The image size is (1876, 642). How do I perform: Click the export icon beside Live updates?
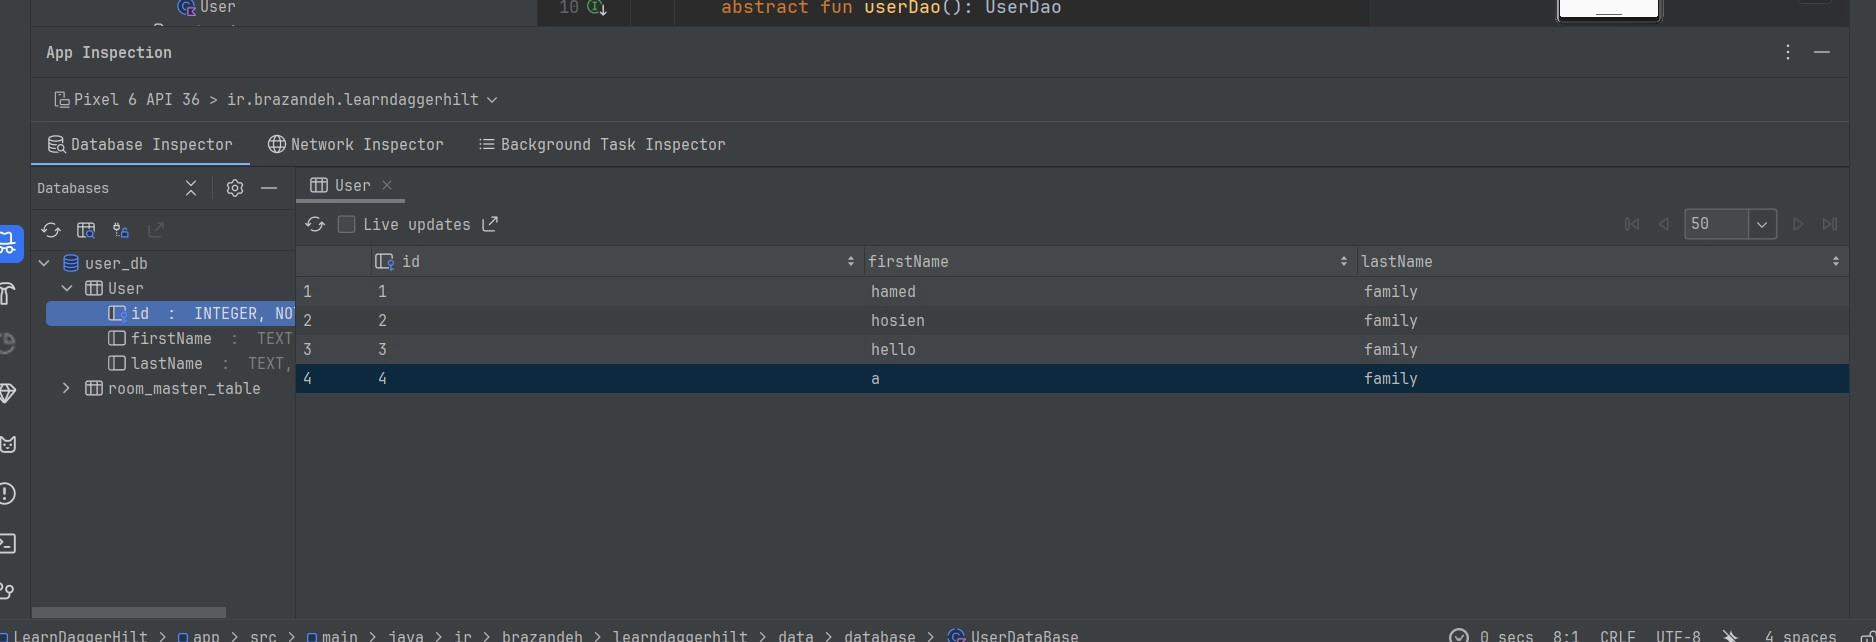coord(490,224)
